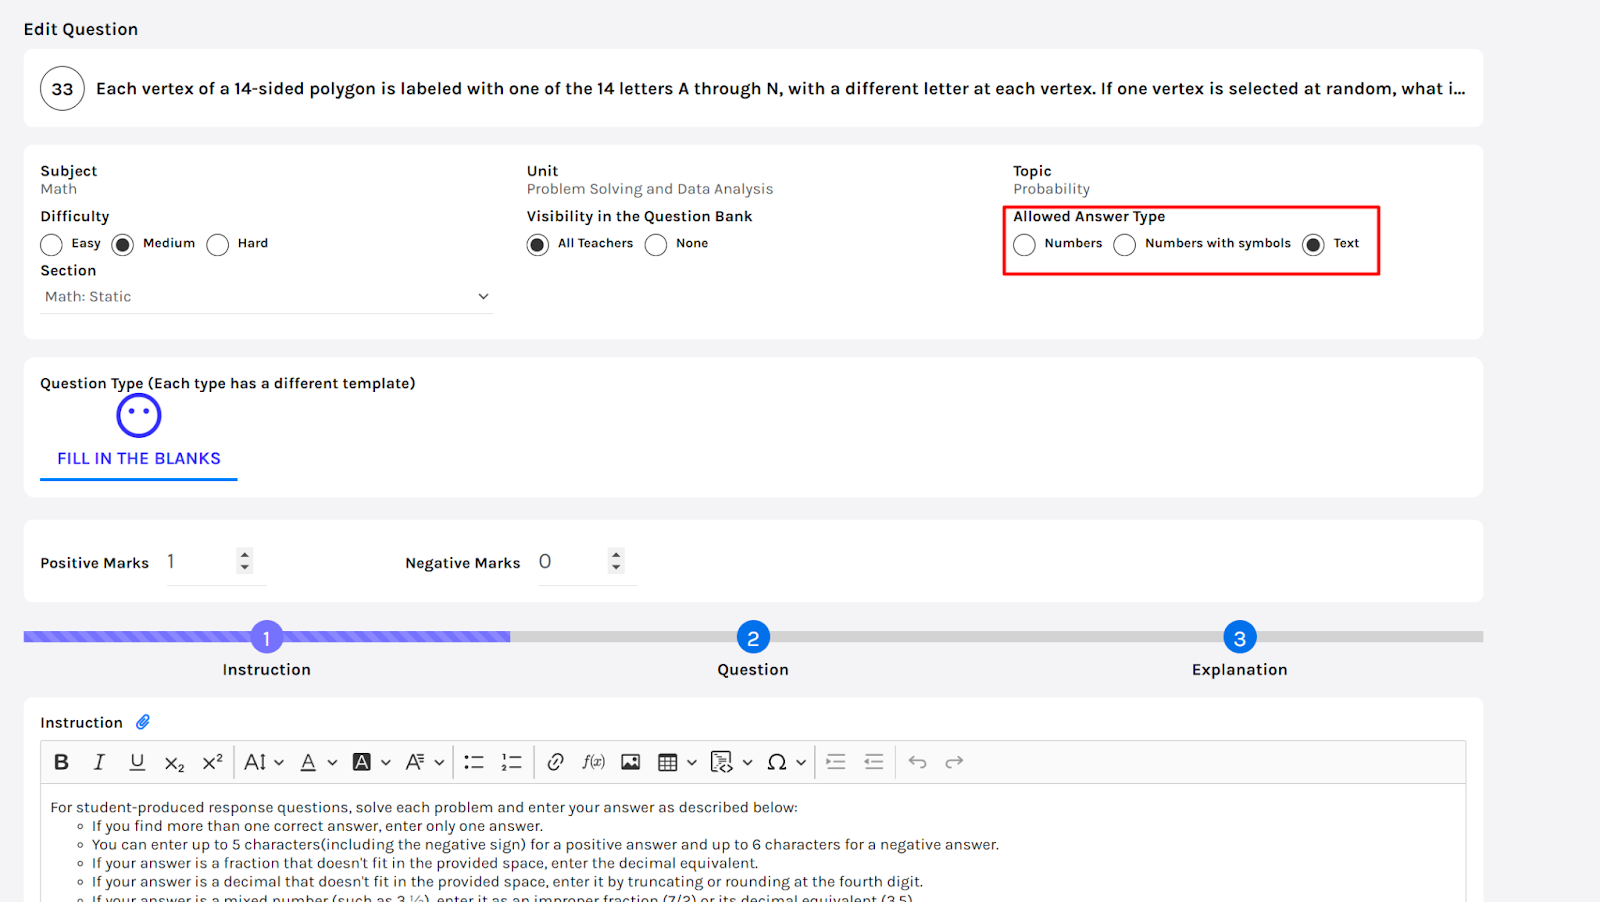Image resolution: width=1600 pixels, height=902 pixels.
Task: Click the attachment paperclip beside Instruction
Action: click(x=143, y=722)
